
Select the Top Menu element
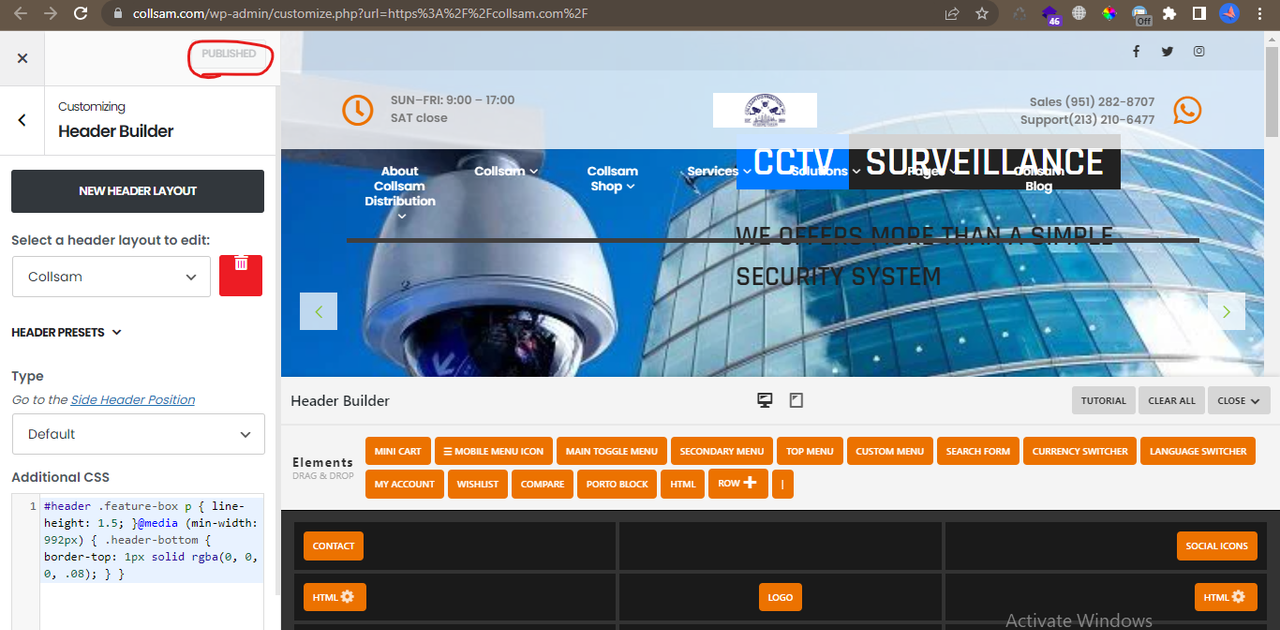pyautogui.click(x=810, y=451)
